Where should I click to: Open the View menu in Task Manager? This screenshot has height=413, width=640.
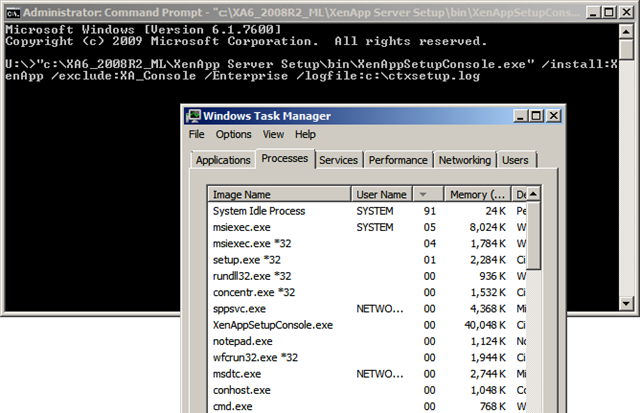(x=273, y=134)
